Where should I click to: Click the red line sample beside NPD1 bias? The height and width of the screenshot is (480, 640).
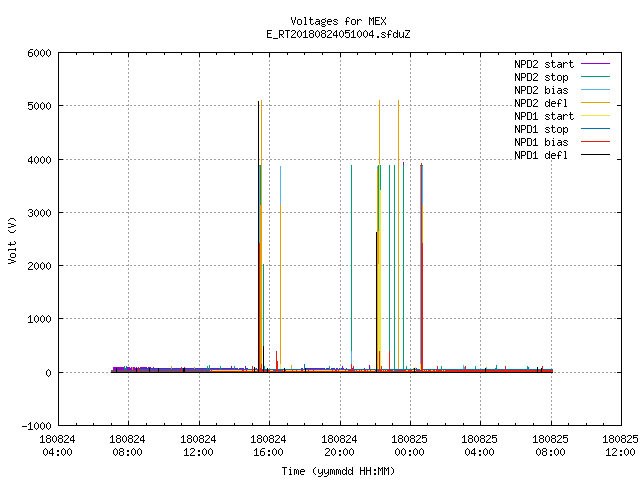[x=595, y=142]
